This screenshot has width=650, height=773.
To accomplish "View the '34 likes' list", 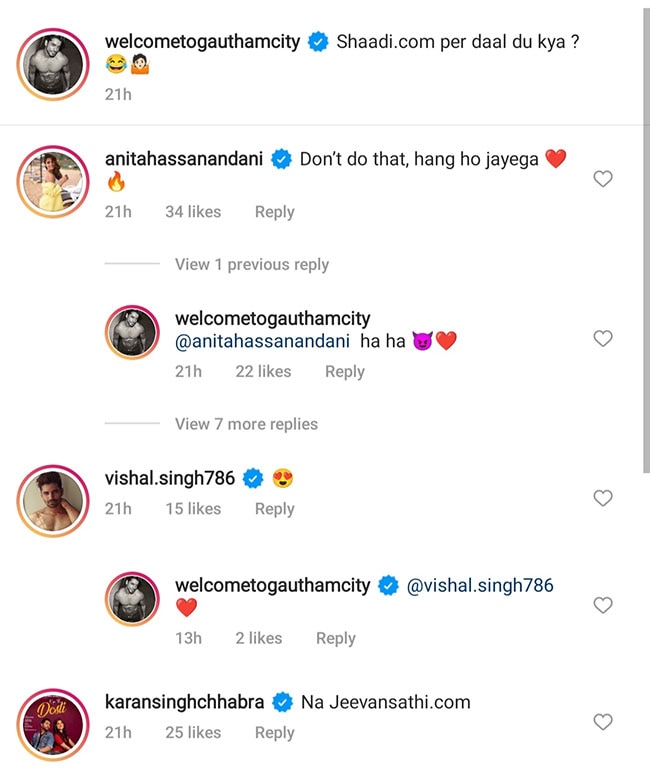I will click(193, 212).
